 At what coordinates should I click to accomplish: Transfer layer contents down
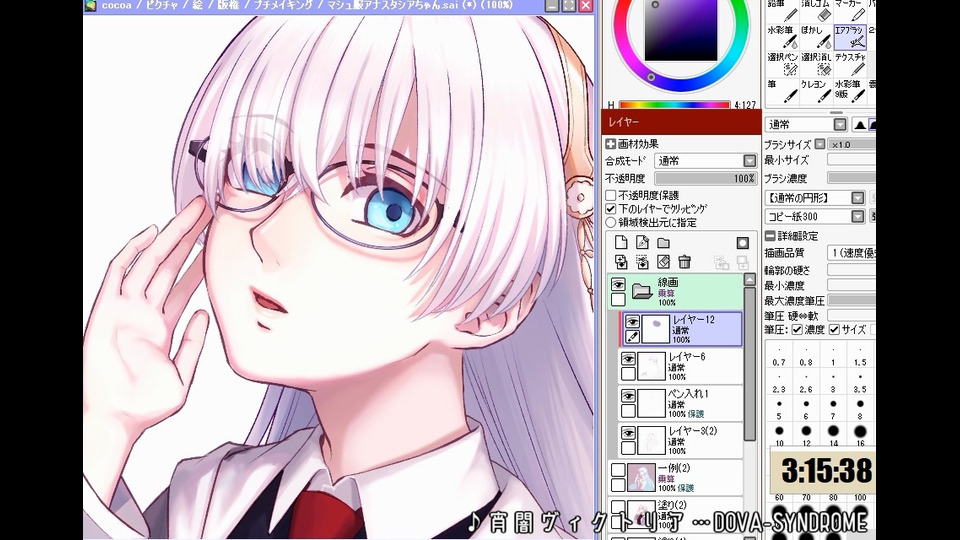click(621, 262)
